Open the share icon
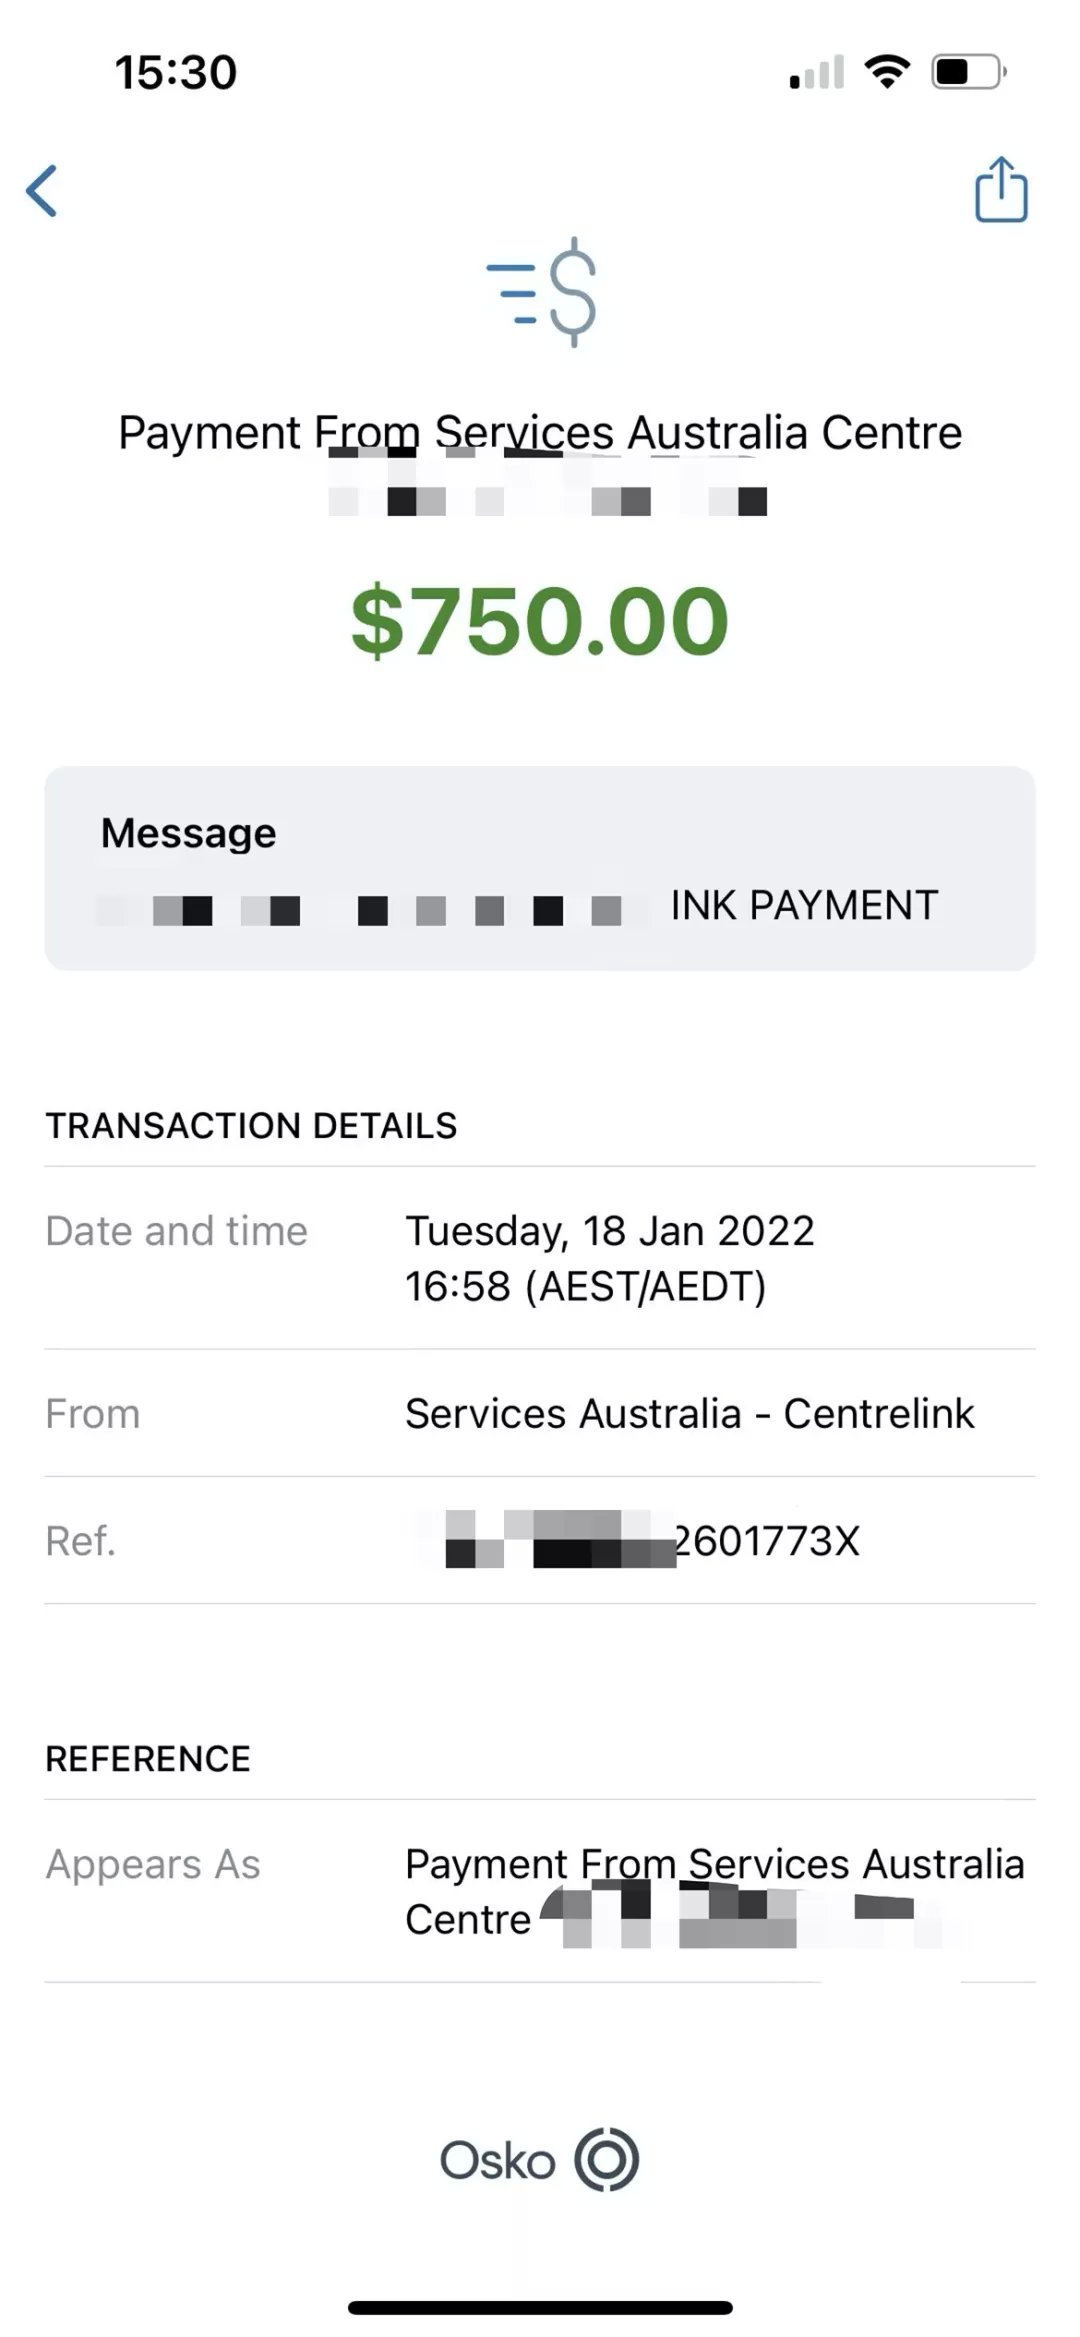 (x=1001, y=188)
